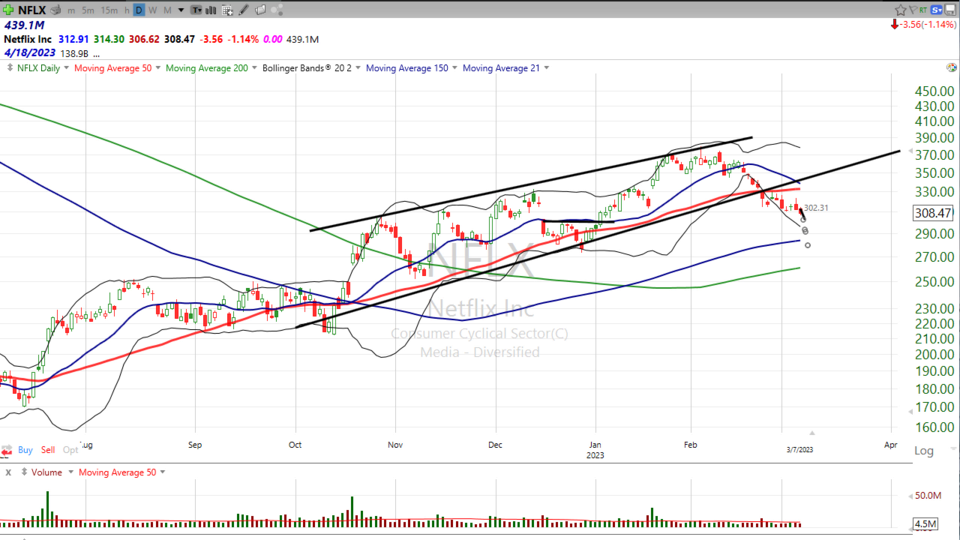Click the printer icon next to NFLX
This screenshot has width=960, height=540.
56,10
